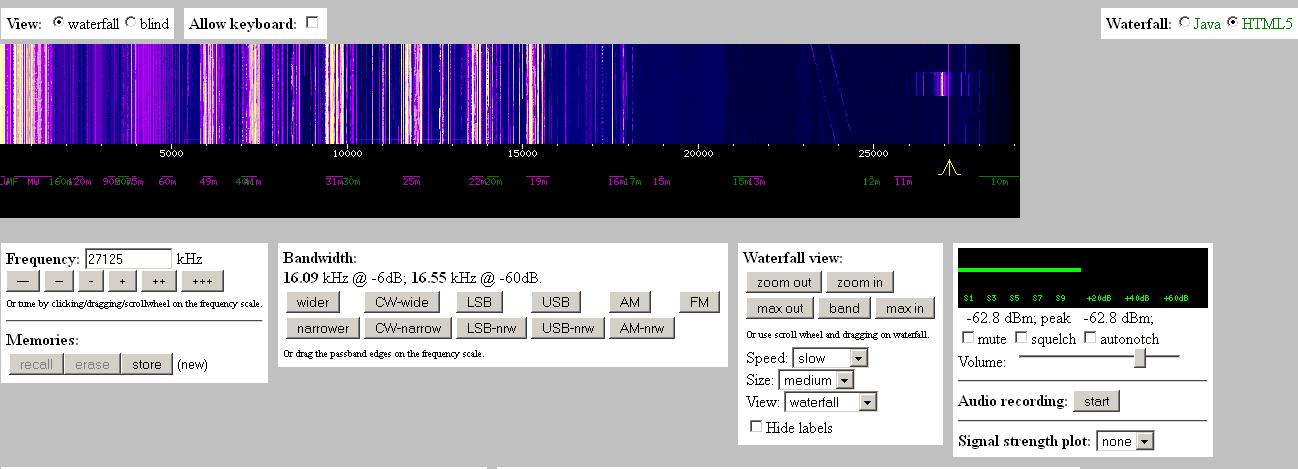Tick the Hide labels checkbox
Screen dimensions: 1298x469
coord(756,427)
